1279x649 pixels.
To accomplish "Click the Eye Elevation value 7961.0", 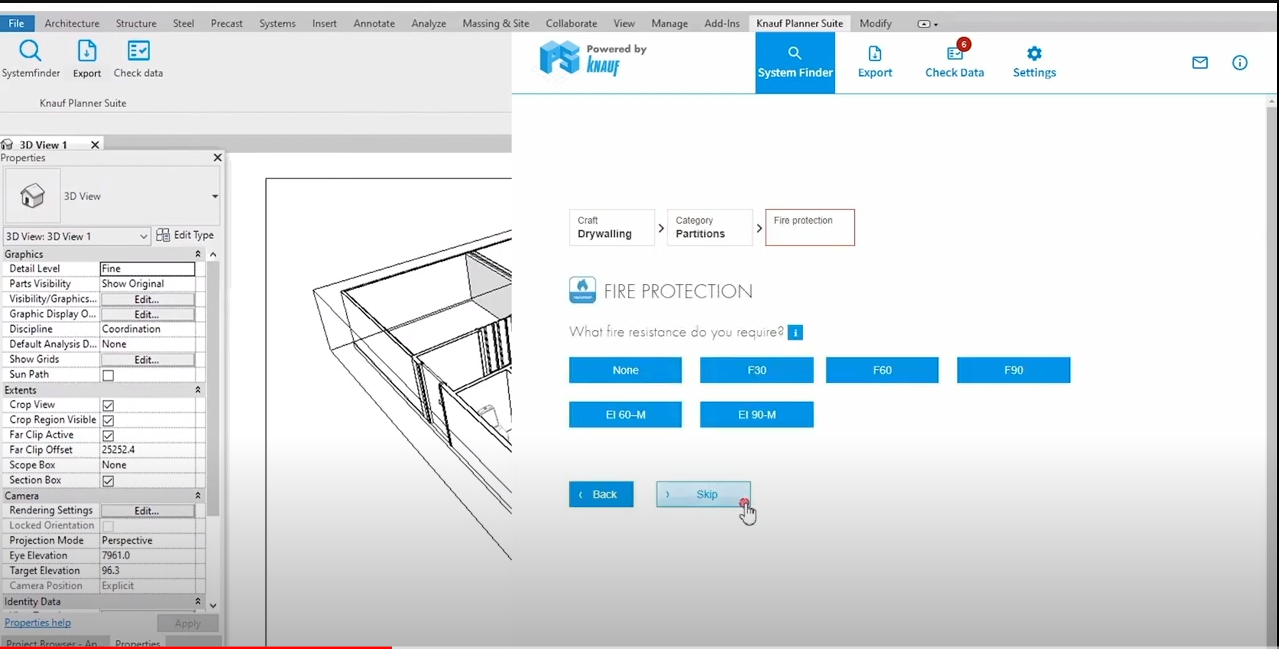I will coord(148,556).
